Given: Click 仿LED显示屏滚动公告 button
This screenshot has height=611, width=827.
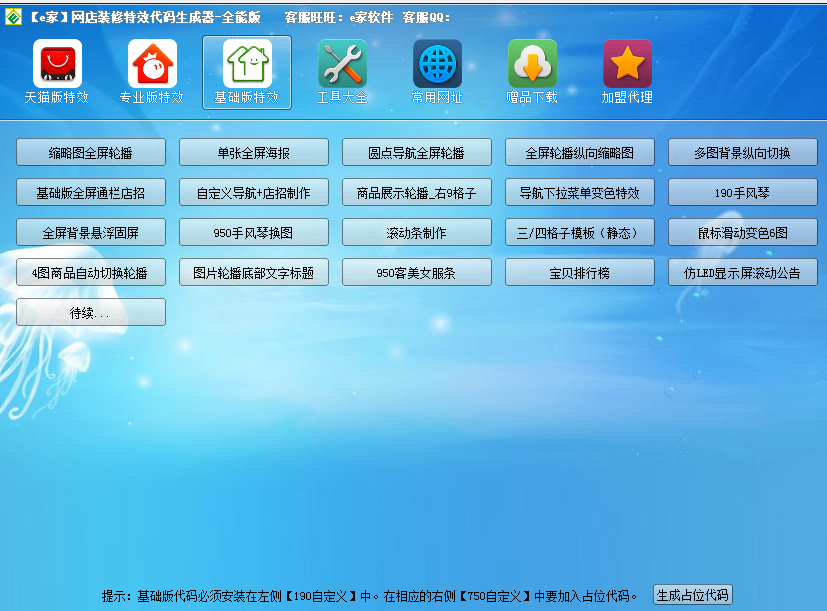Looking at the screenshot, I should 743,272.
